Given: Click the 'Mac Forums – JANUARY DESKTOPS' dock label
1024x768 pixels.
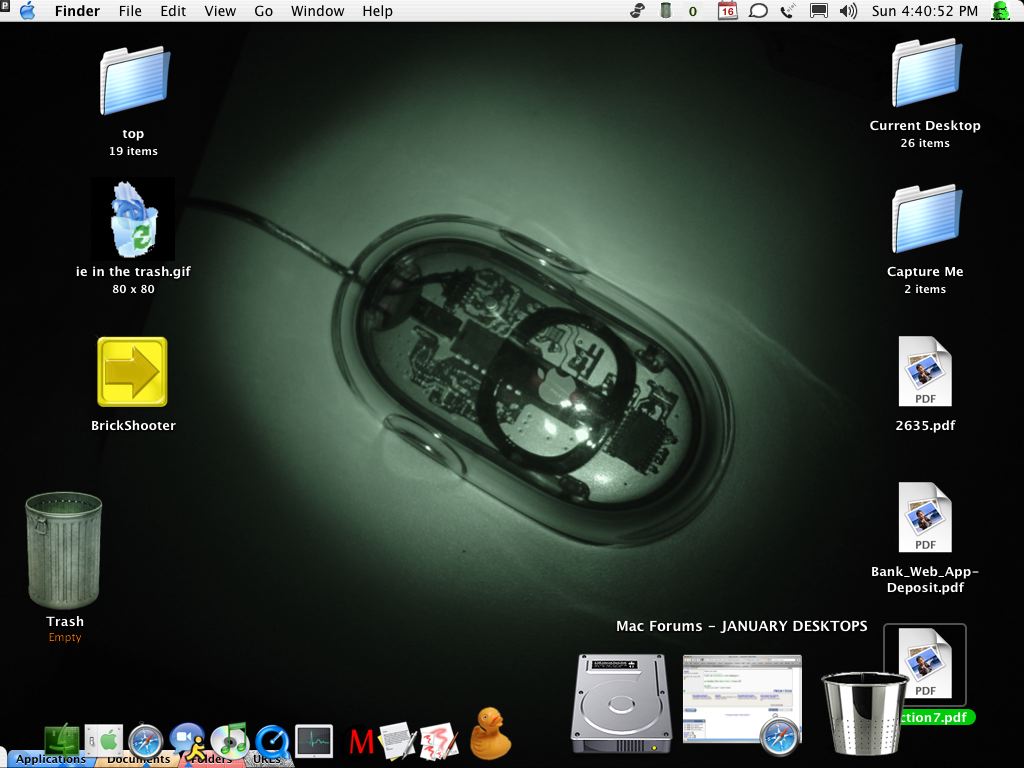Looking at the screenshot, I should click(x=742, y=626).
